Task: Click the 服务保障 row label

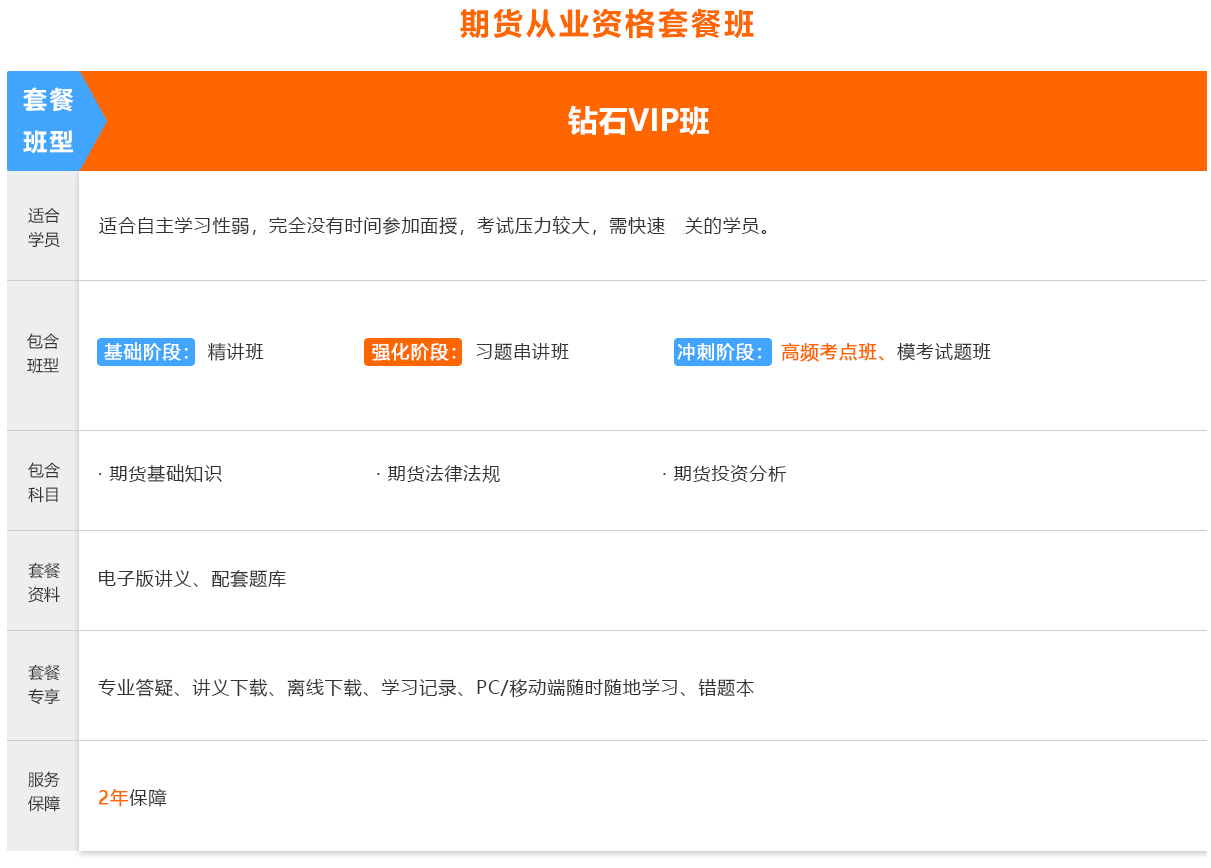Action: point(43,791)
